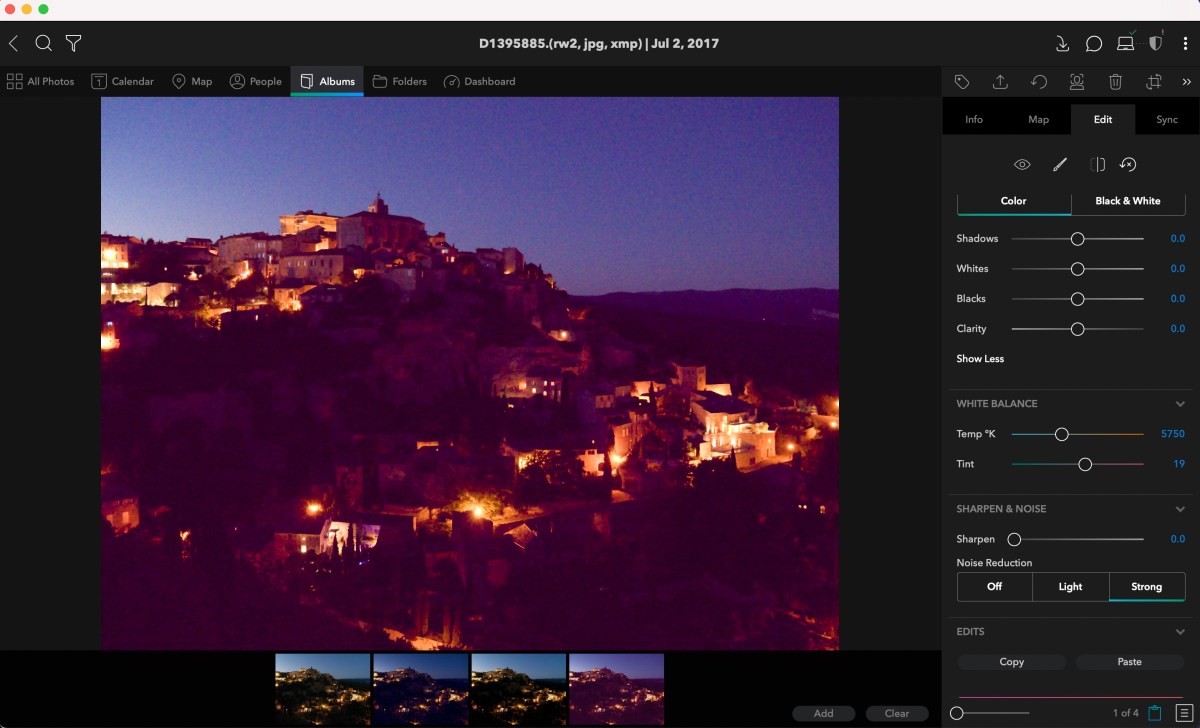Click the Add button
Image resolution: width=1200 pixels, height=728 pixels.
pyautogui.click(x=824, y=713)
